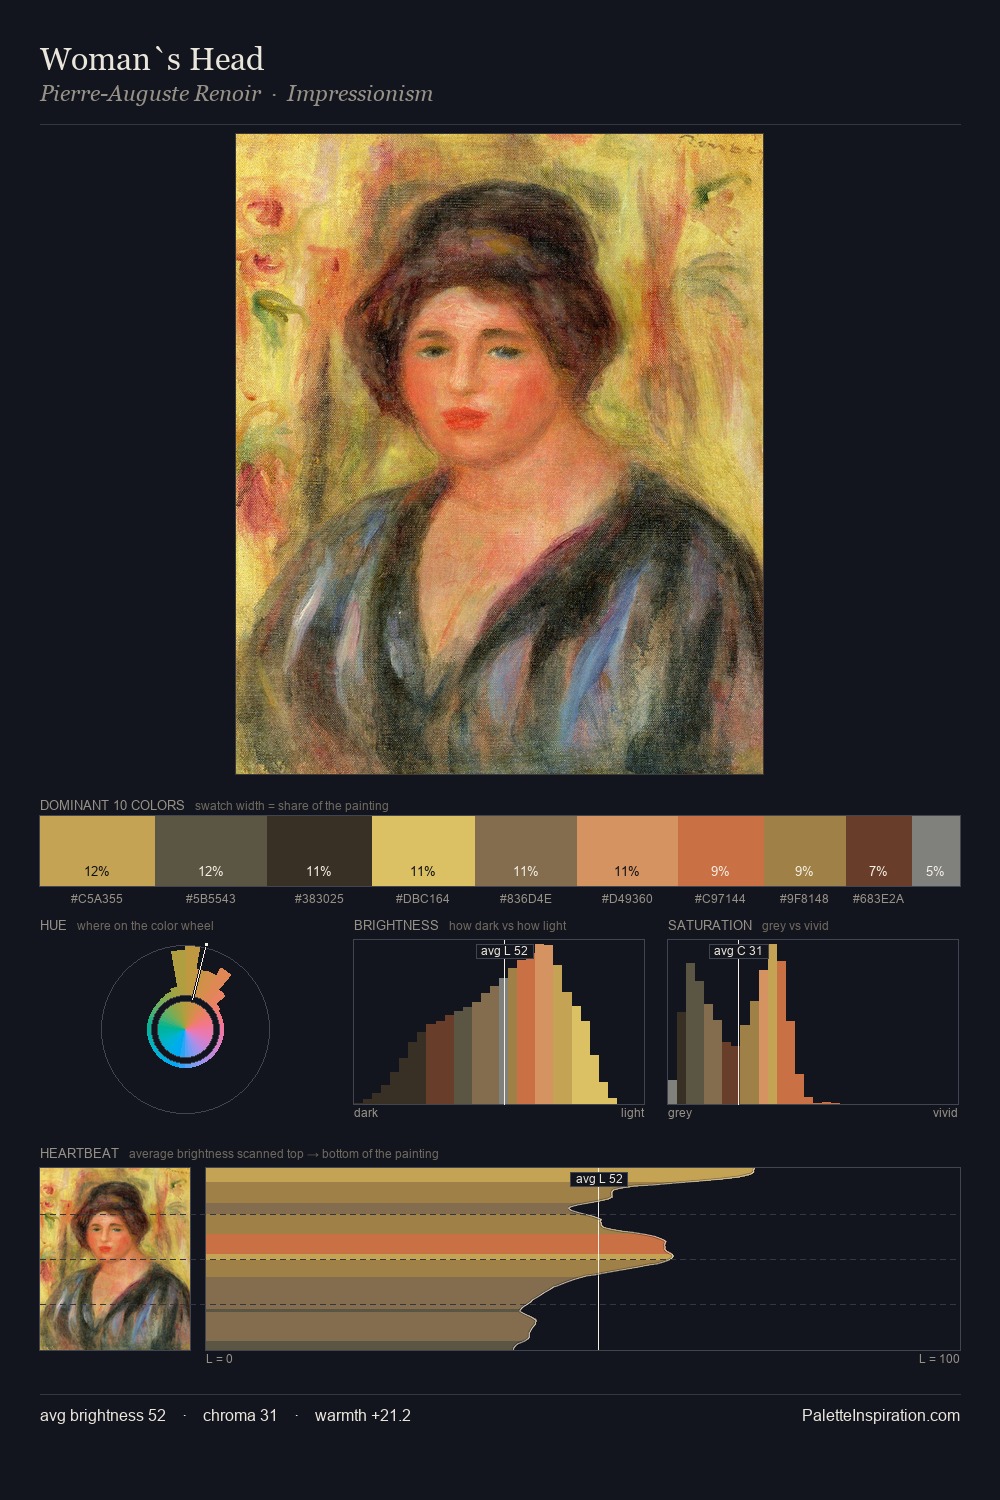1000x1500 pixels.
Task: Open the PaletteInspiration.com link
Action: (x=880, y=1415)
